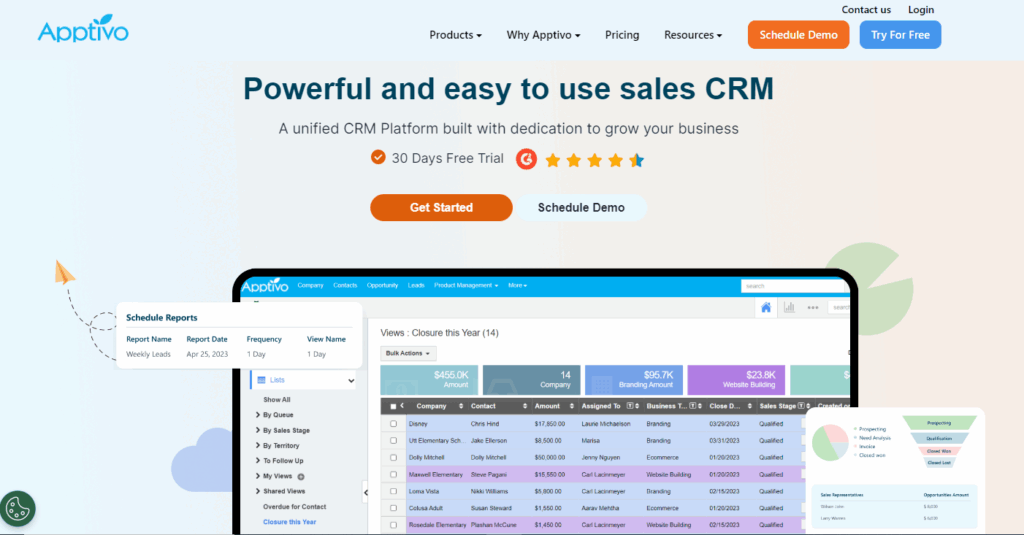The height and width of the screenshot is (535, 1024).
Task: Click the Get Started button
Action: [x=441, y=207]
